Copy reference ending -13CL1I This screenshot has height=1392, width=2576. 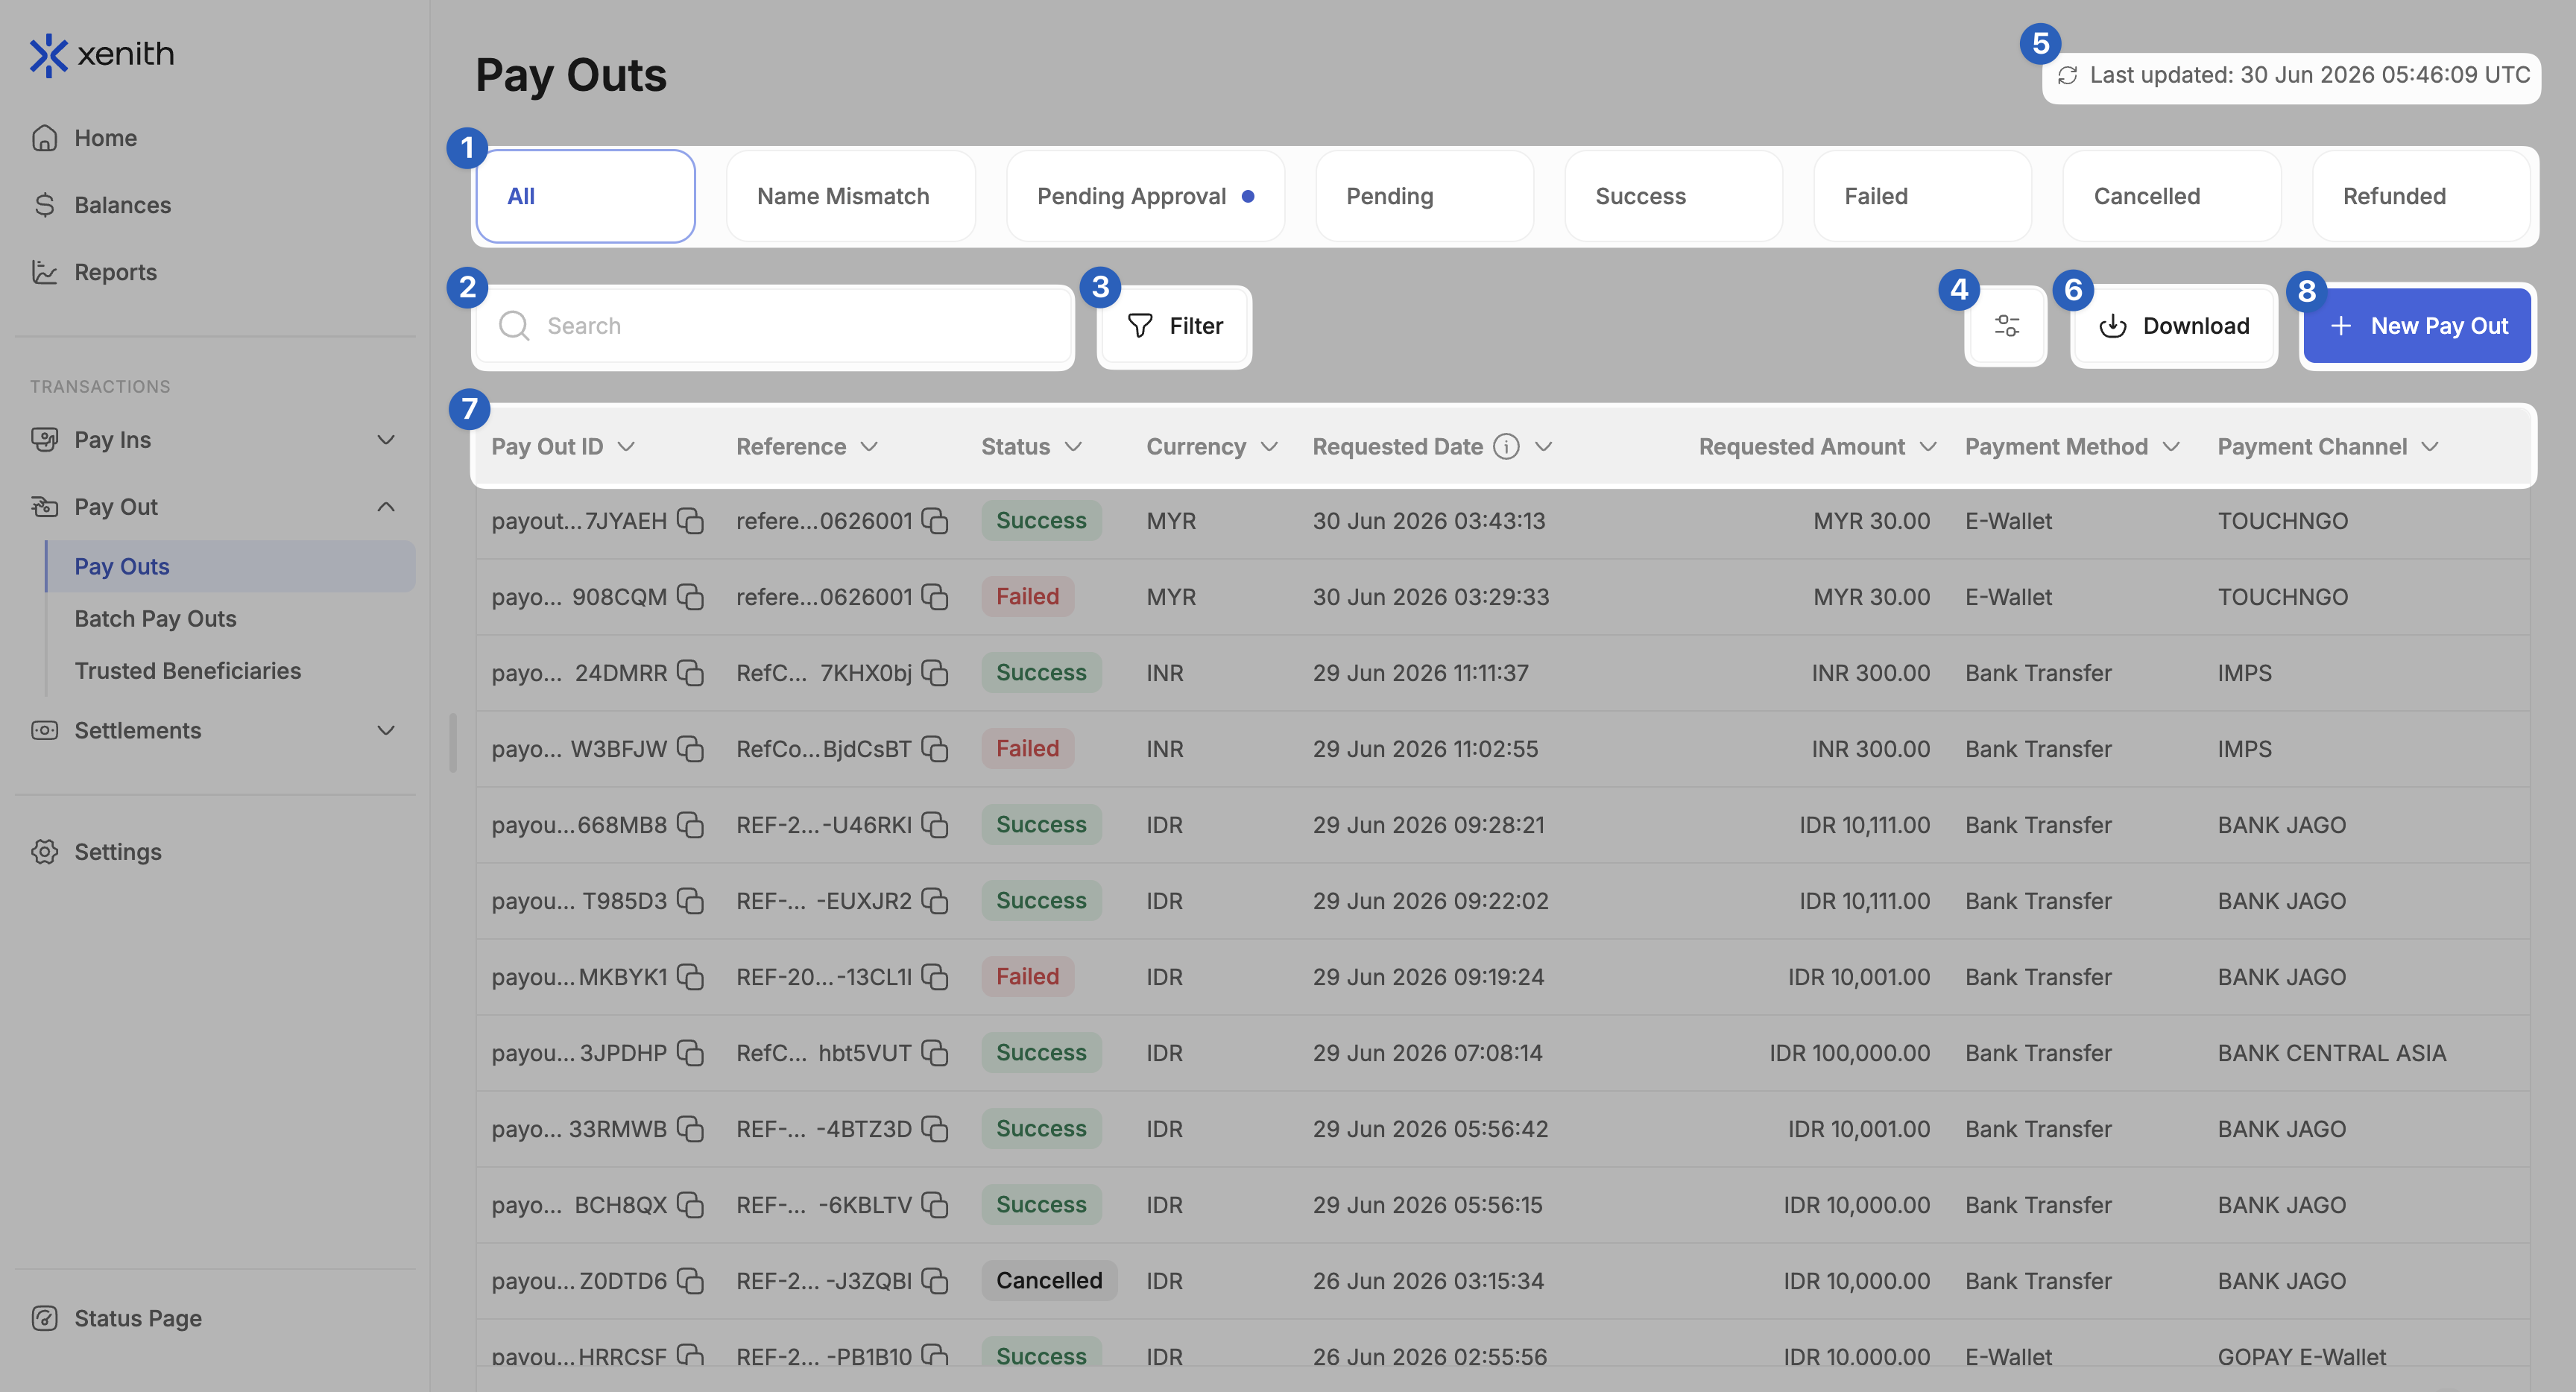(x=935, y=977)
